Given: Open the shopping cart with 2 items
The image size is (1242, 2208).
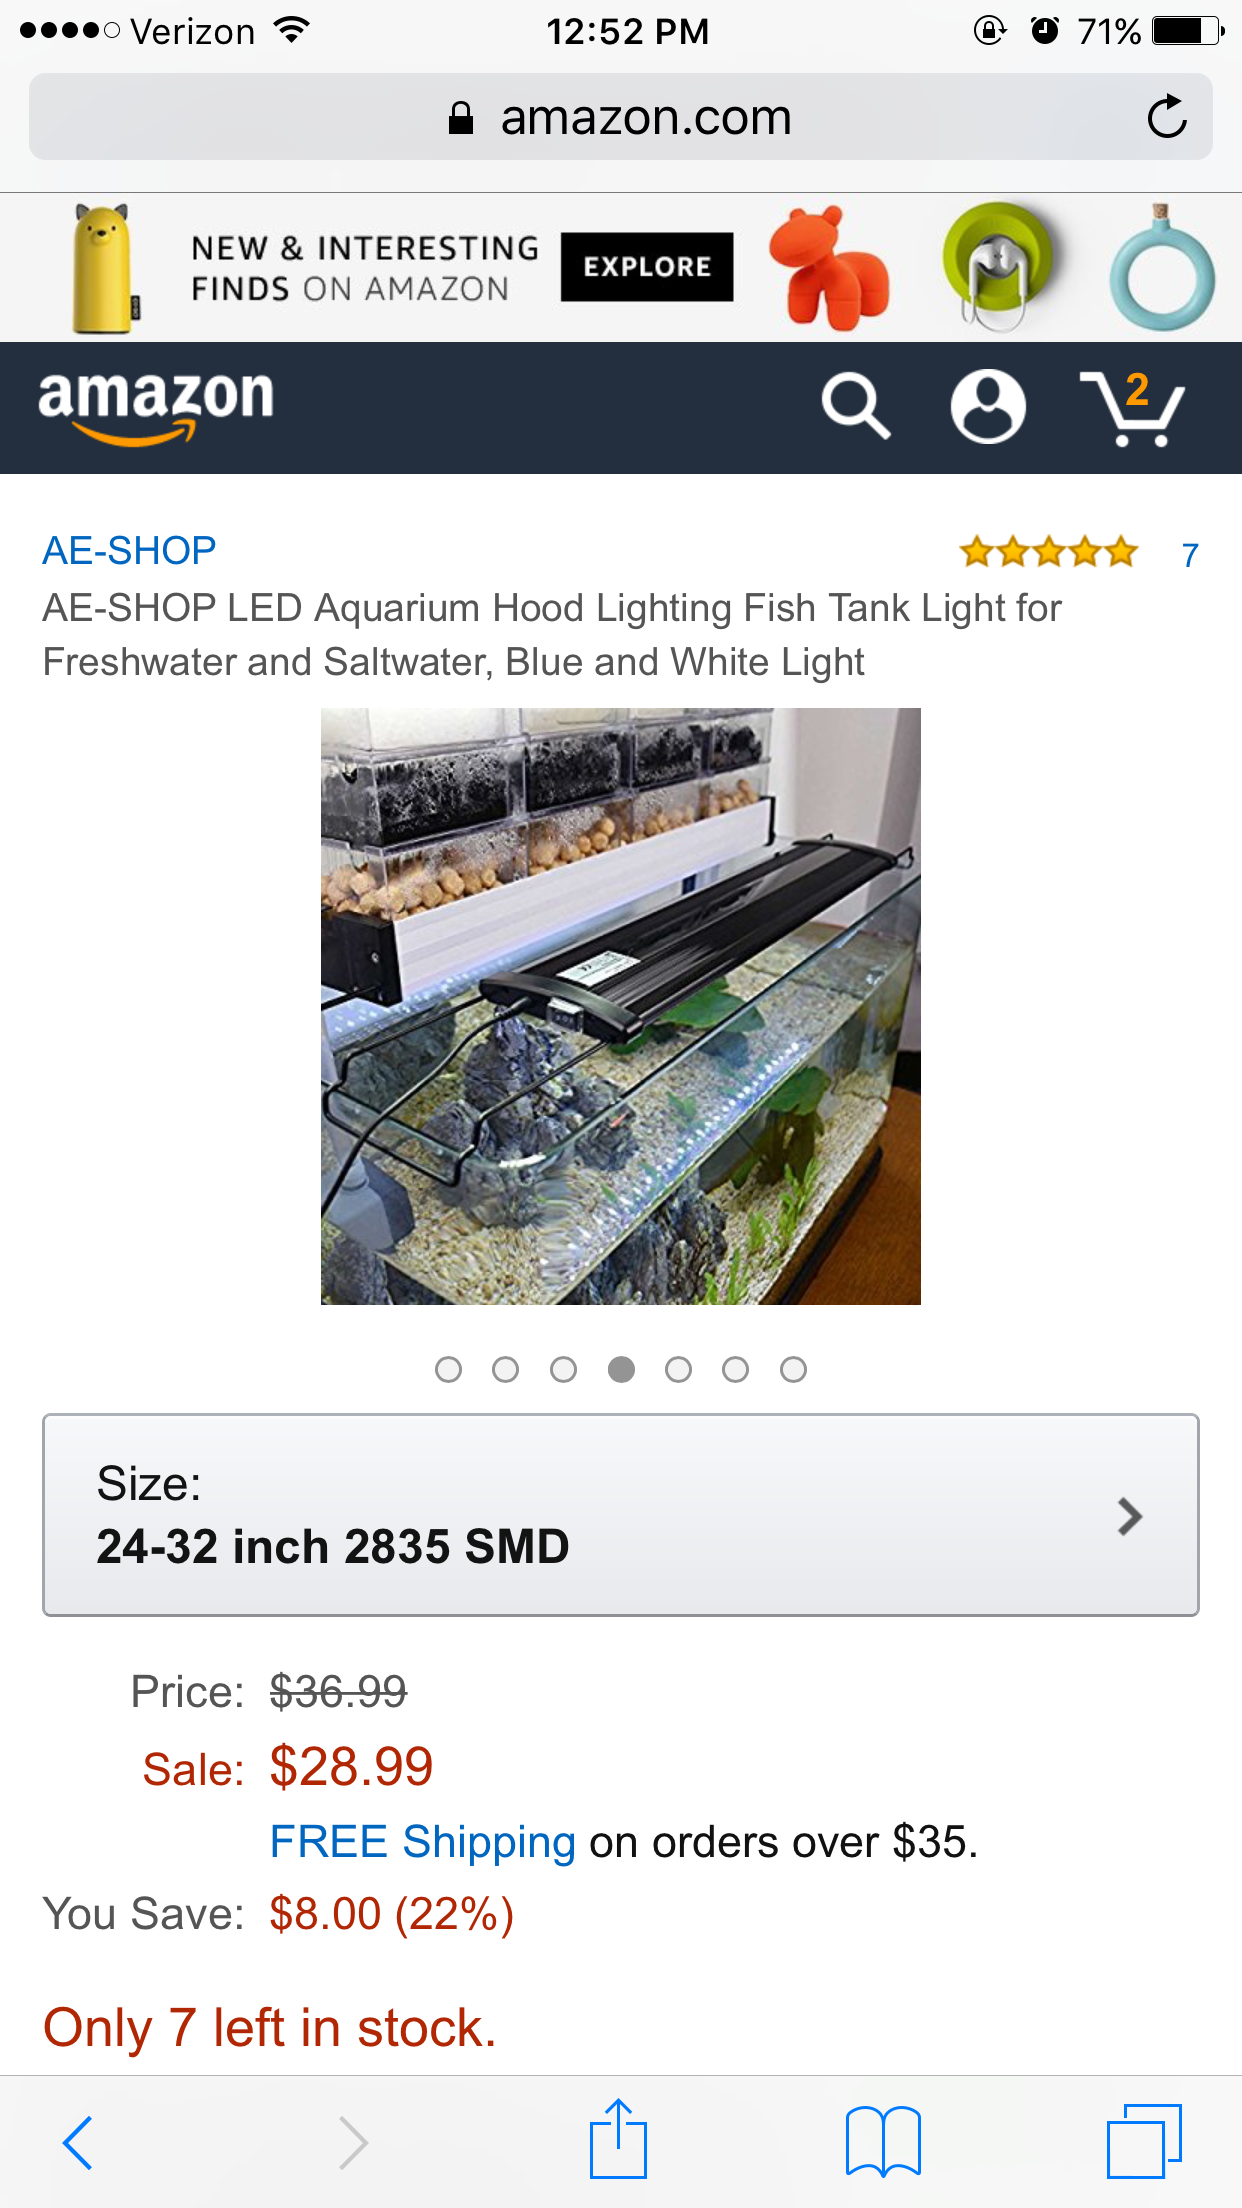Looking at the screenshot, I should [1132, 408].
